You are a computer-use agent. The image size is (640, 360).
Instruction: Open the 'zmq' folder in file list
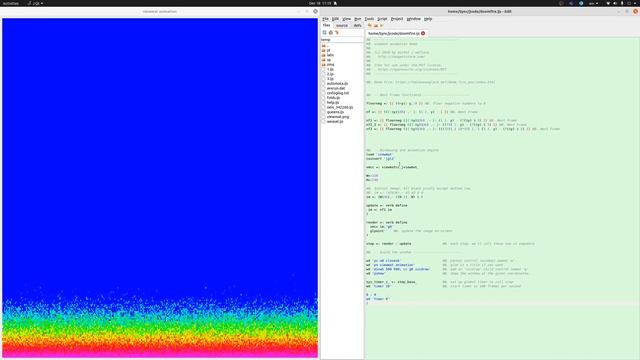pos(328,64)
